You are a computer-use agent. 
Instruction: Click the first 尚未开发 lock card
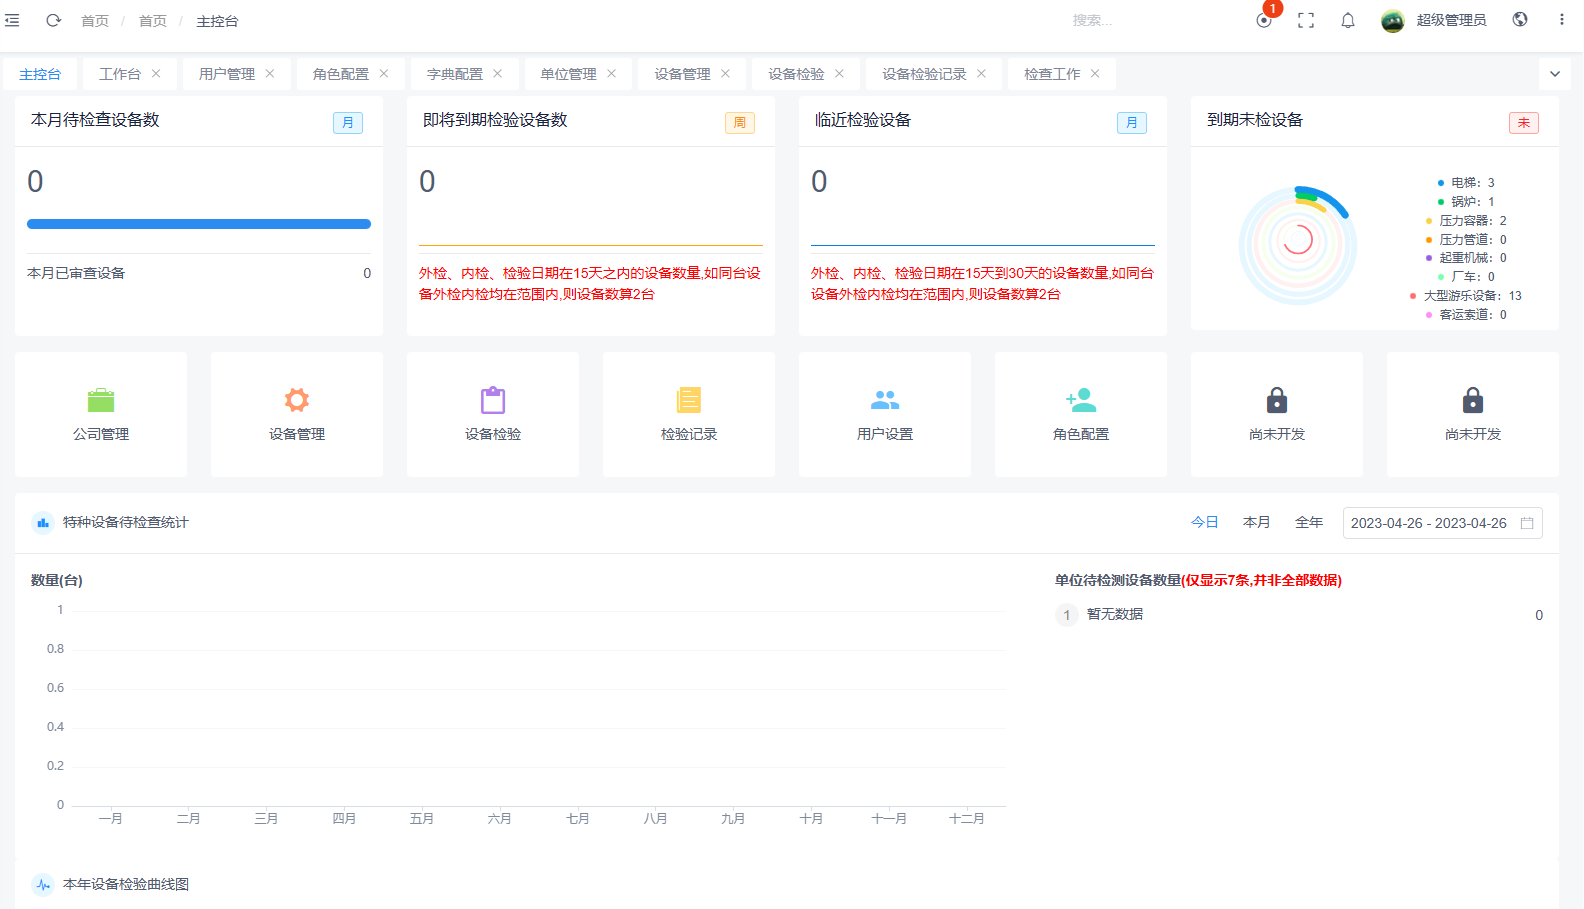[x=1277, y=414]
